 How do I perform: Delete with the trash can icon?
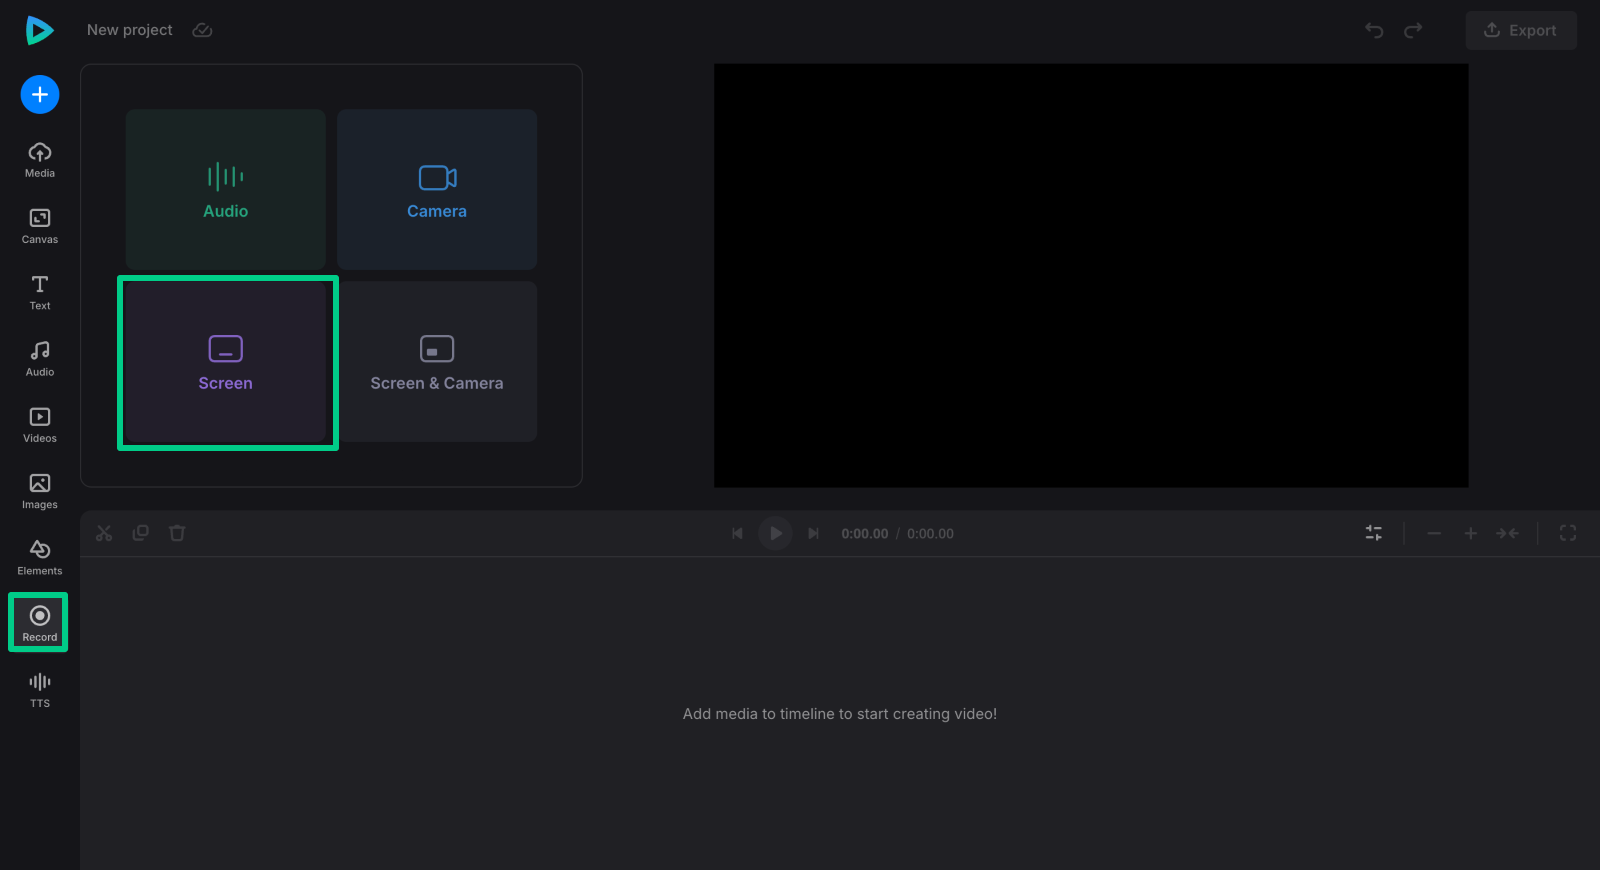177,534
